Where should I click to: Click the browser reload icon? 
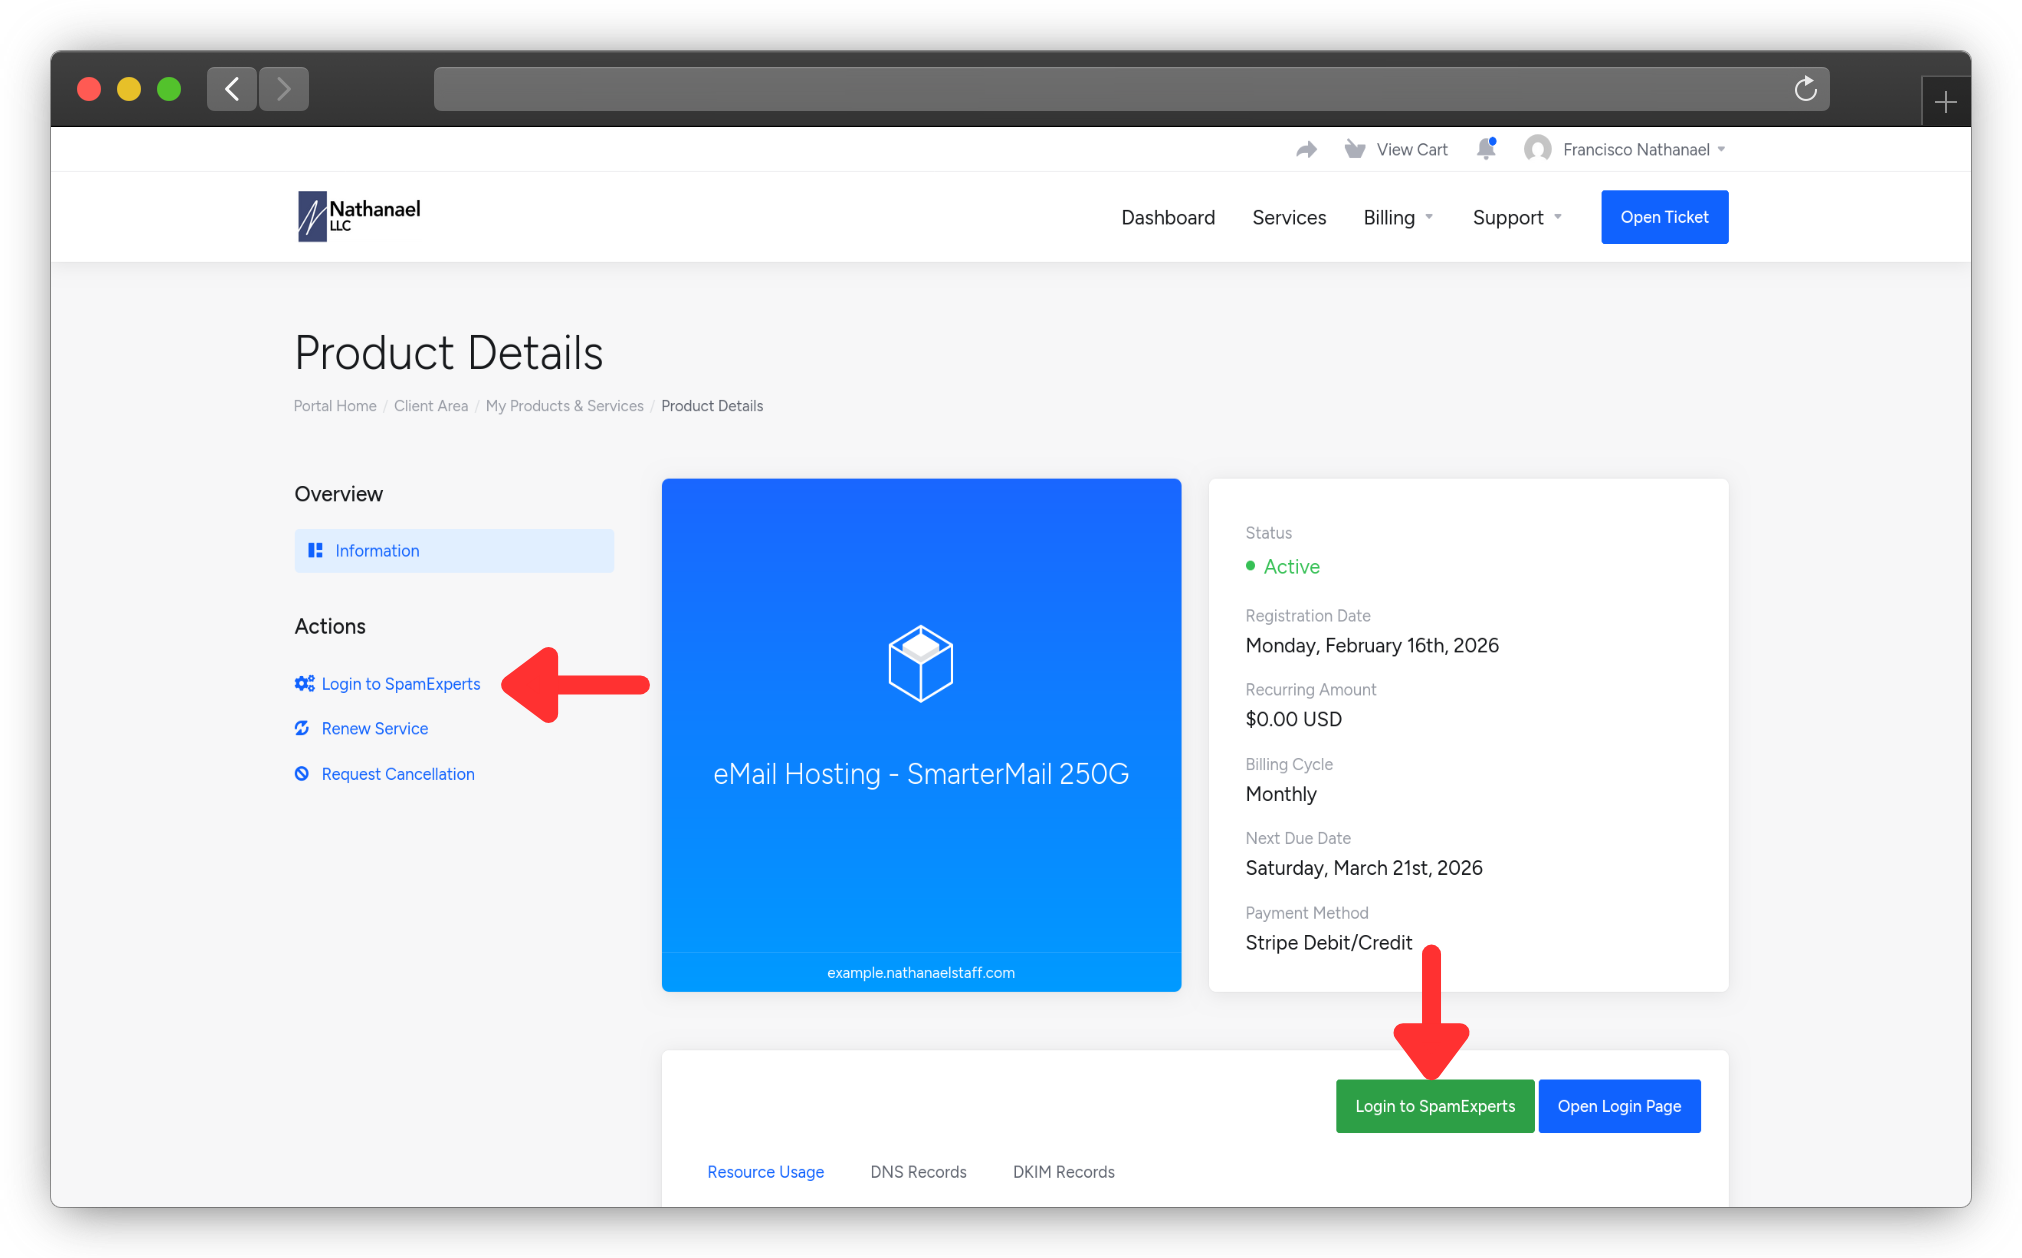click(1805, 89)
